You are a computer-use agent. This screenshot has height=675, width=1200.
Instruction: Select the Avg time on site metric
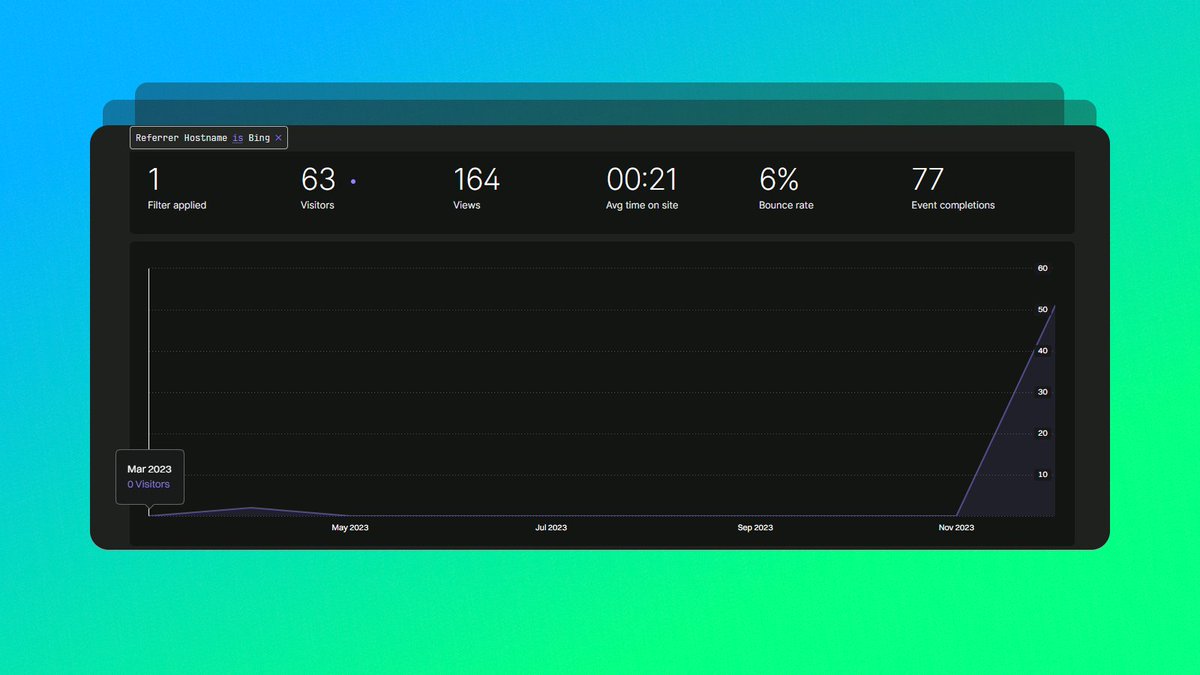642,189
